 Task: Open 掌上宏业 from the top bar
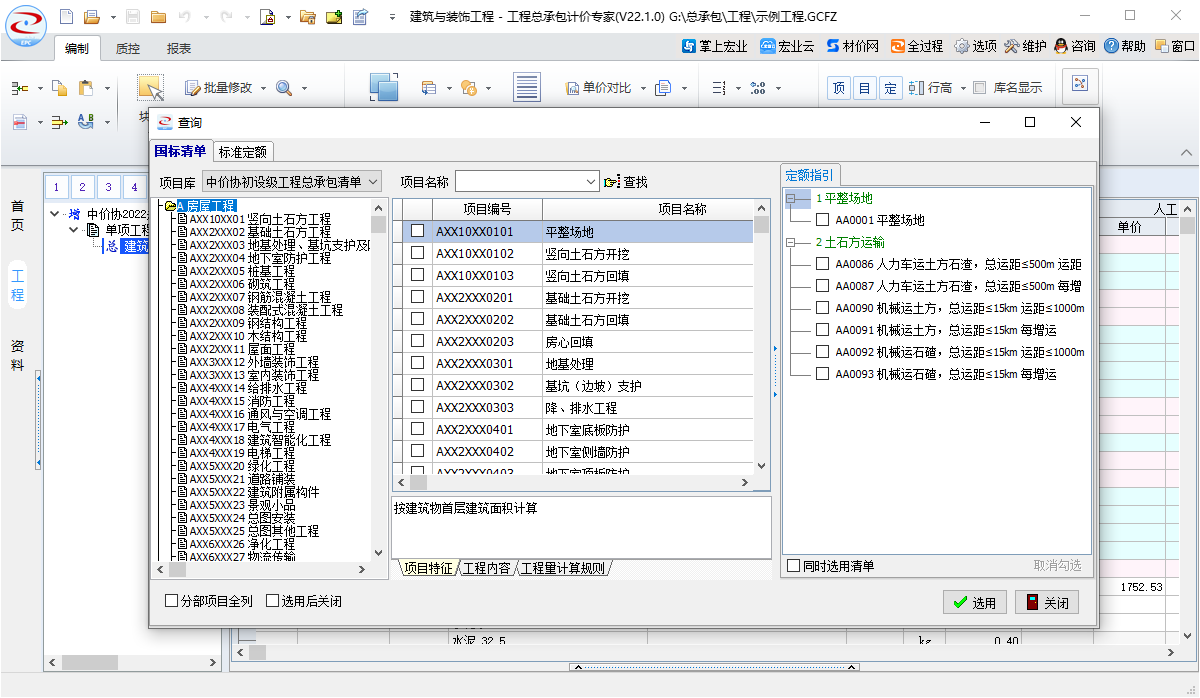tap(714, 46)
